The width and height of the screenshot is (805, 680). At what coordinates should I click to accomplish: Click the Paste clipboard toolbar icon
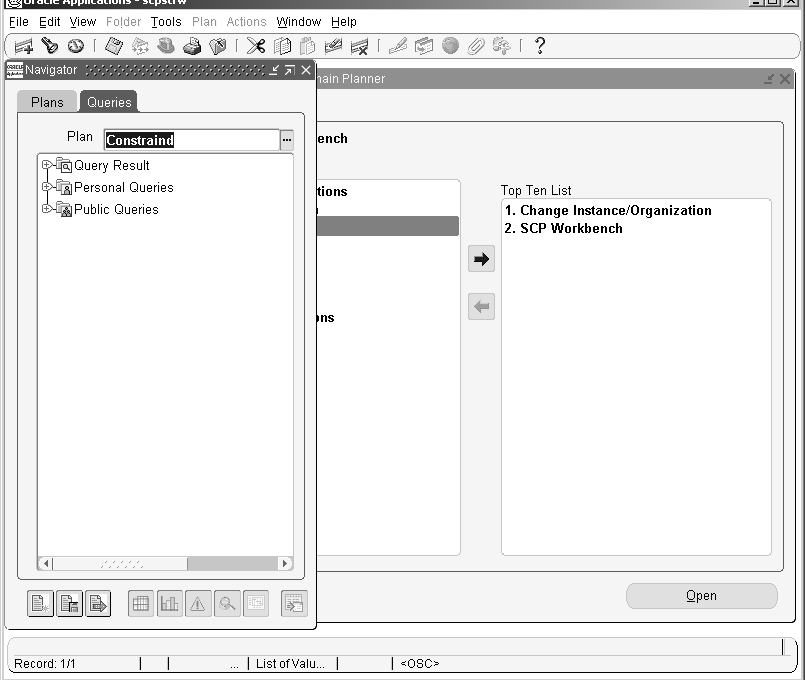pos(307,46)
